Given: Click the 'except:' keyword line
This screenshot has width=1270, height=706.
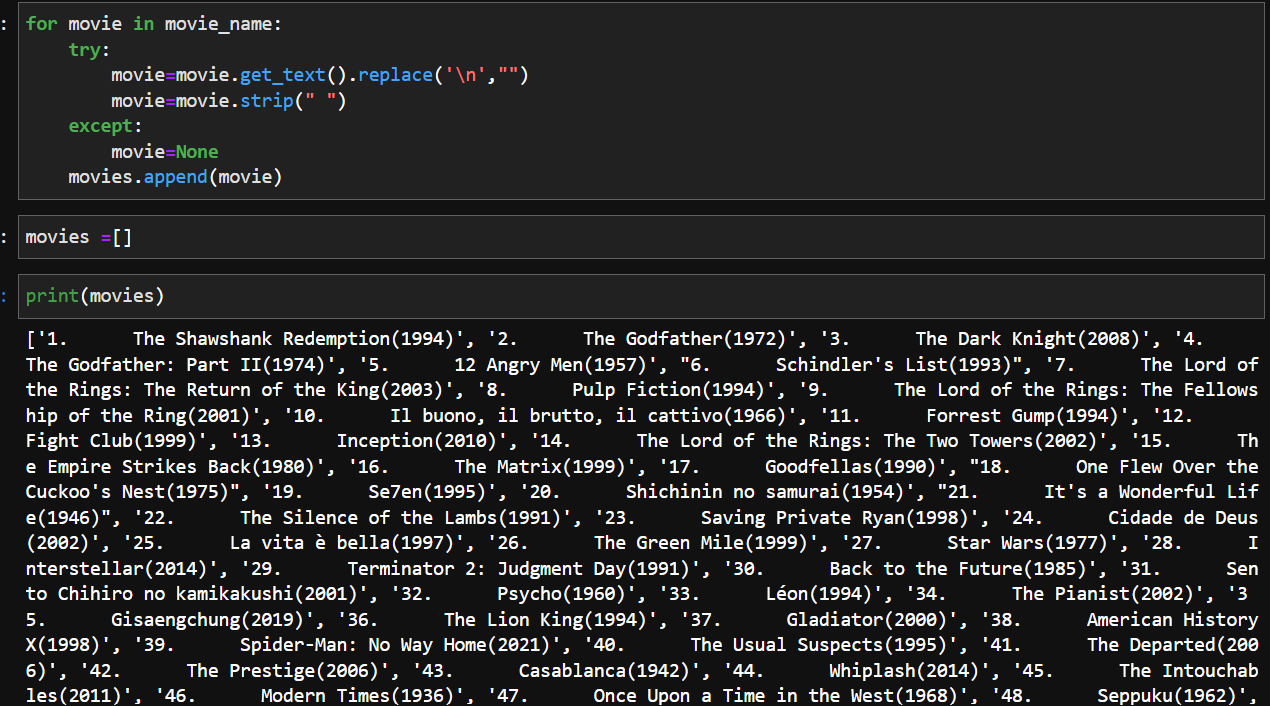Looking at the screenshot, I should pos(105,126).
